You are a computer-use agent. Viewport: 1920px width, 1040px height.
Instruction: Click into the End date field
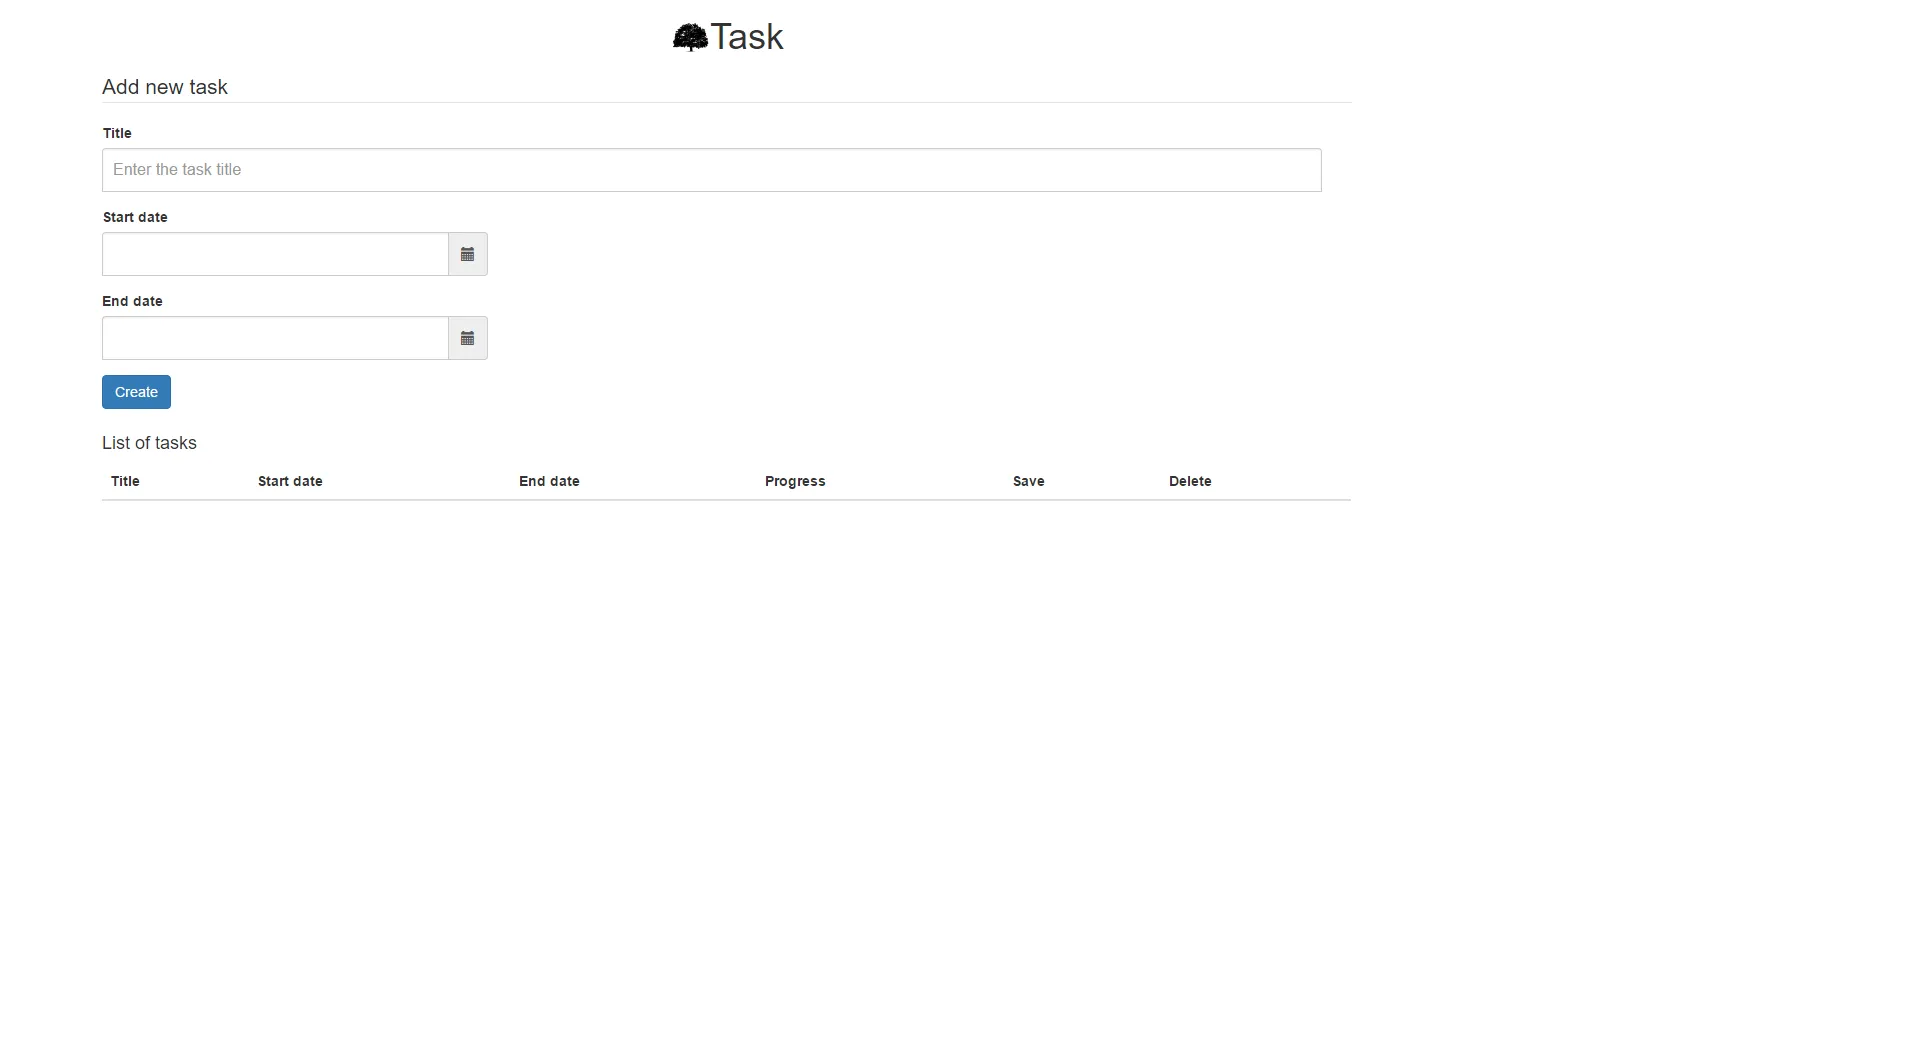tap(275, 338)
